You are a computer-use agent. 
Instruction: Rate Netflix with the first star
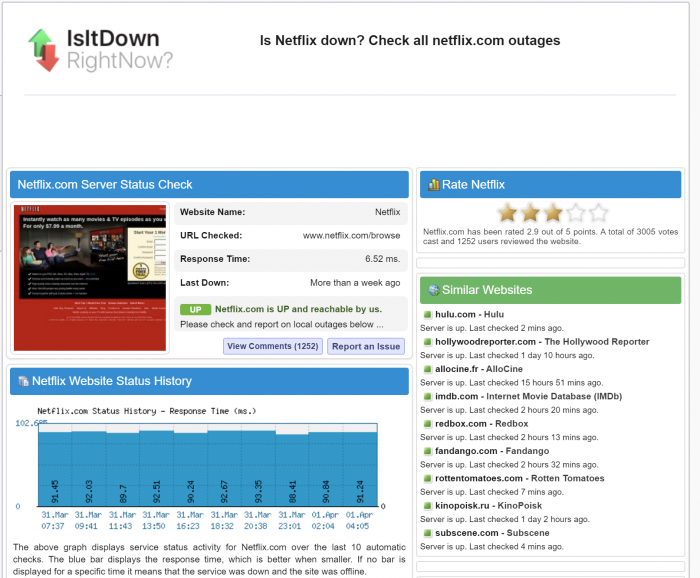click(x=508, y=212)
